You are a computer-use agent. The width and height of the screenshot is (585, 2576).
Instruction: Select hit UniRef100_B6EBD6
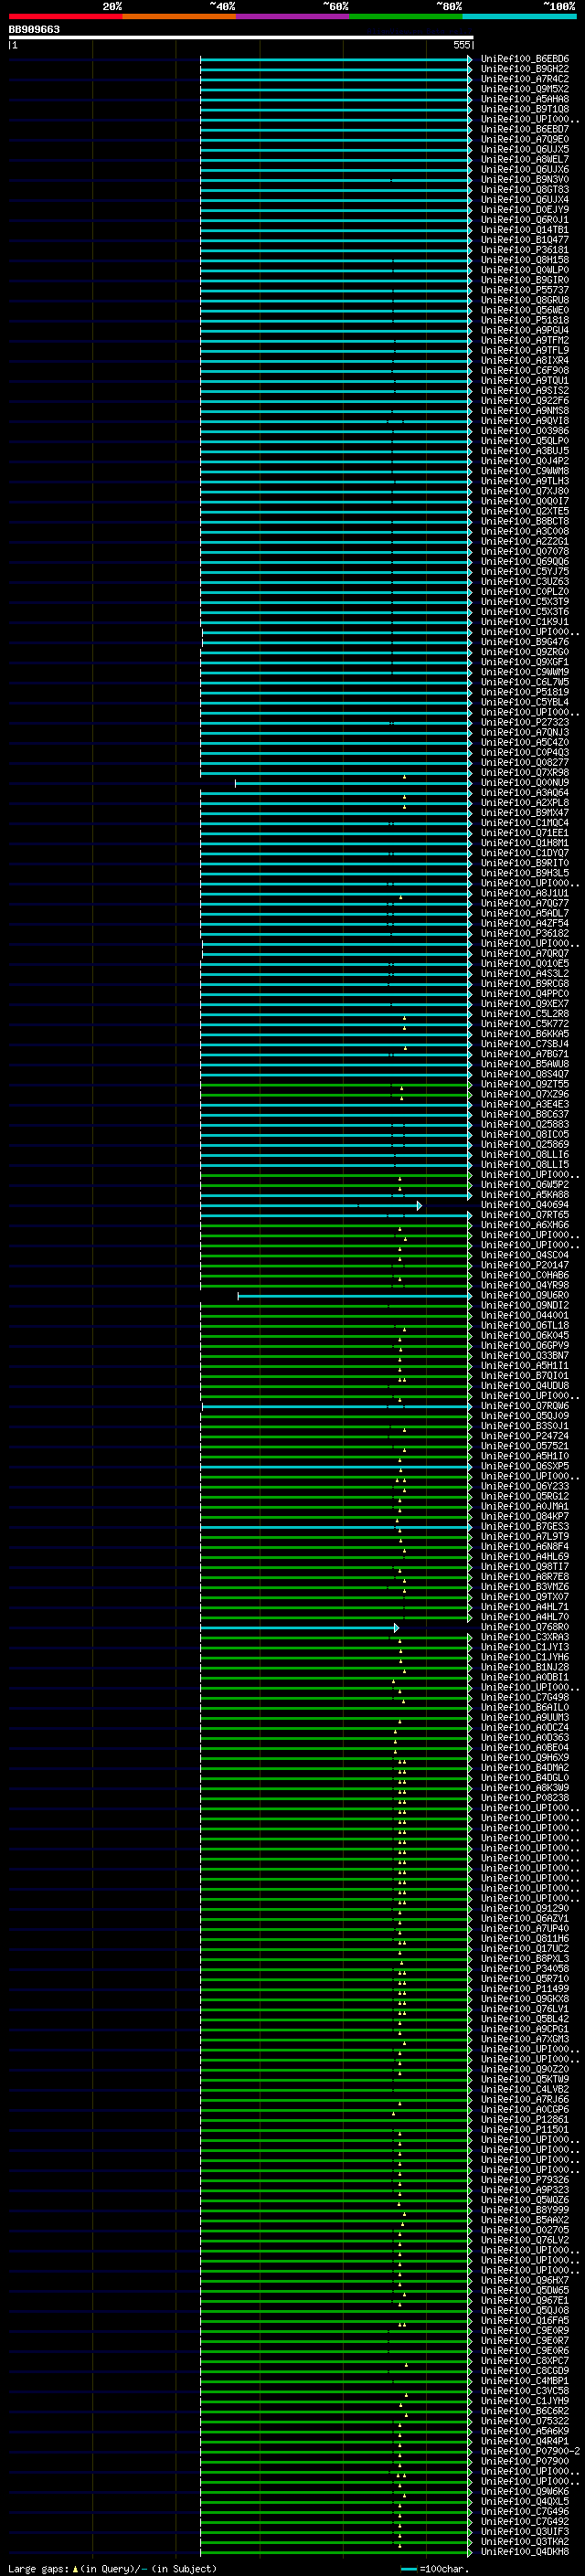tap(525, 59)
